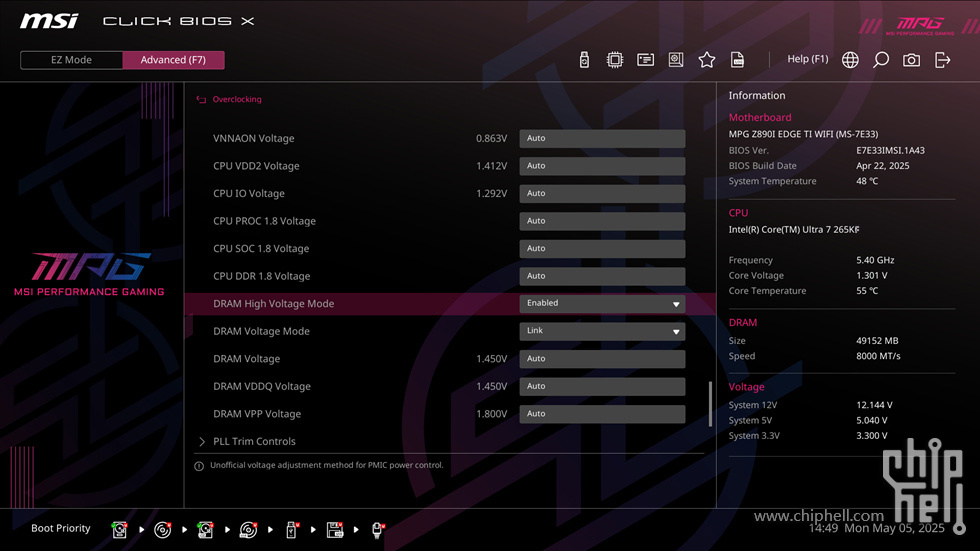Switch to EZ Mode
This screenshot has width=980, height=551.
click(71, 60)
